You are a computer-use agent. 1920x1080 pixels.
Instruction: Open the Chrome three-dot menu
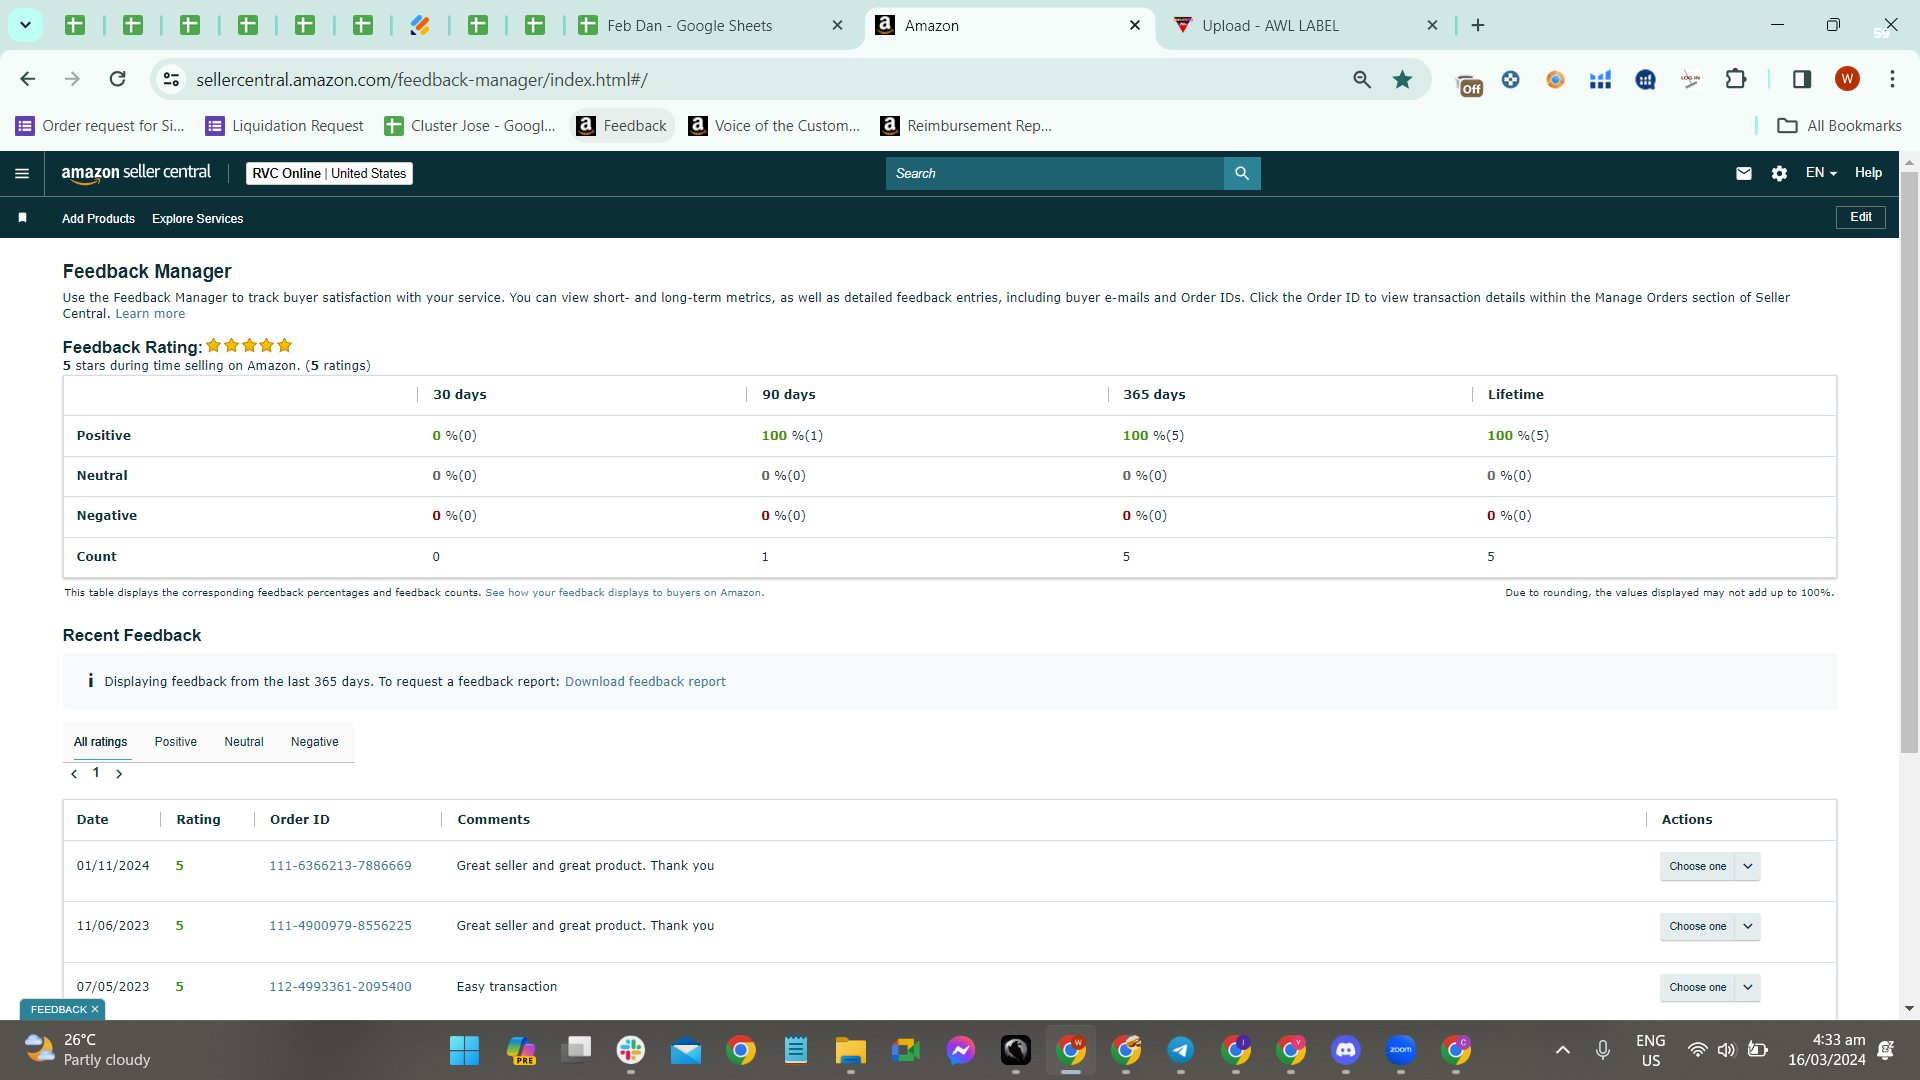coord(1892,79)
